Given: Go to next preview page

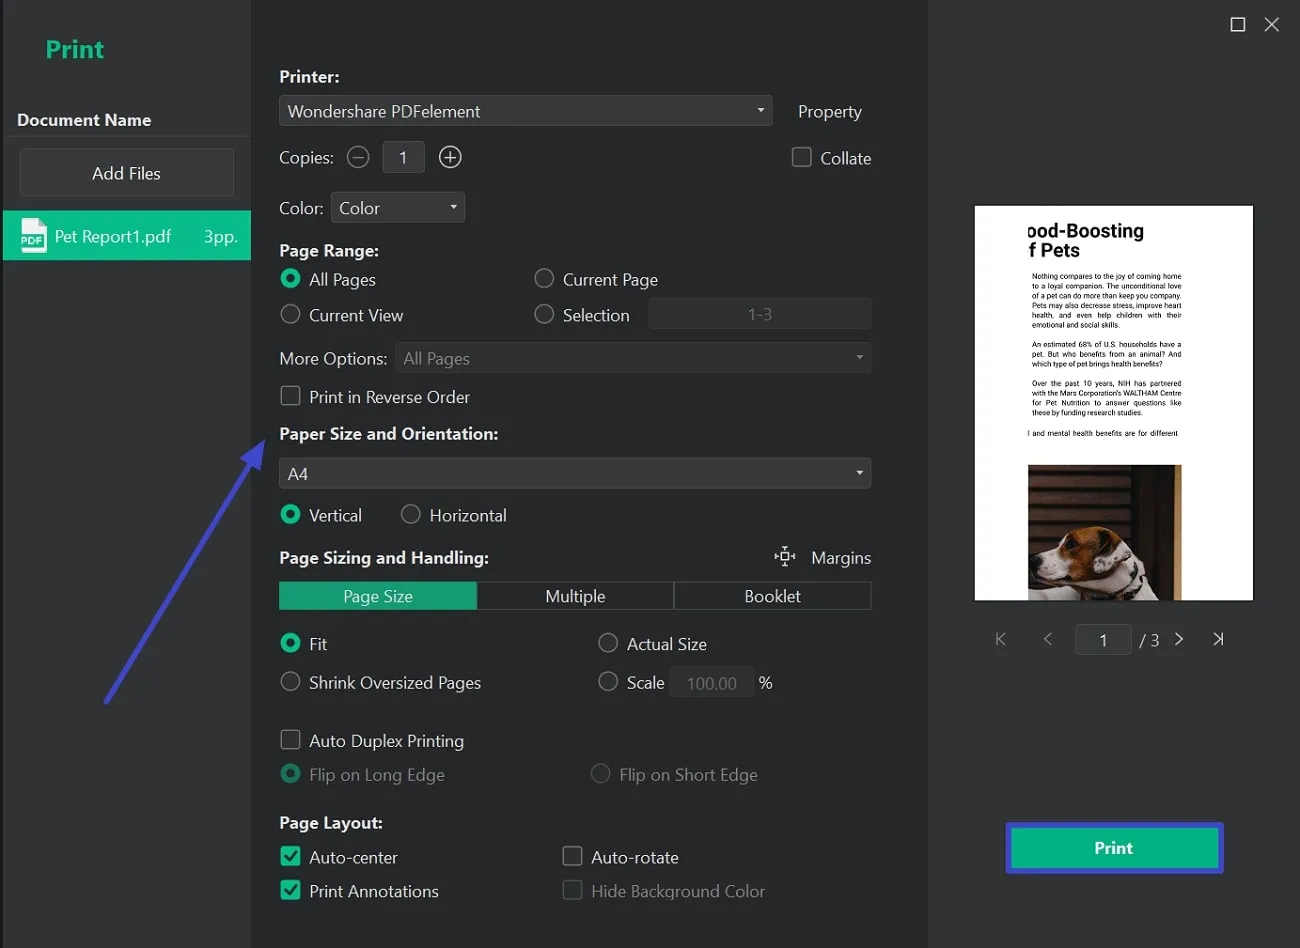Looking at the screenshot, I should [1179, 639].
